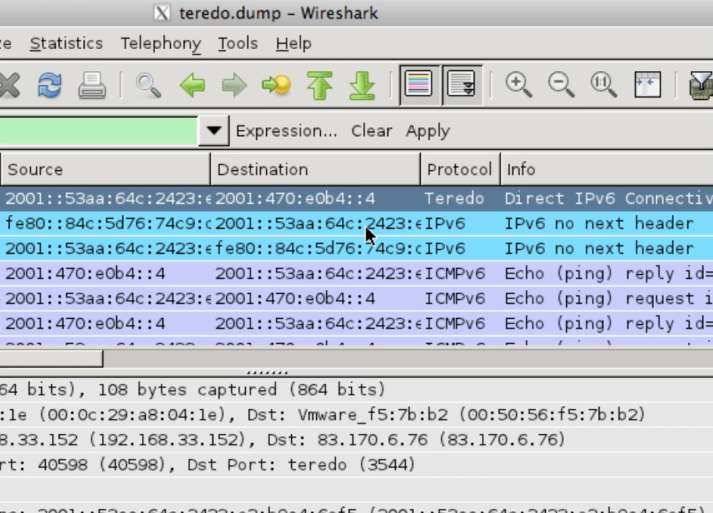Click the Ethernet line with Vmware_f5:7b:b2

pos(356,415)
